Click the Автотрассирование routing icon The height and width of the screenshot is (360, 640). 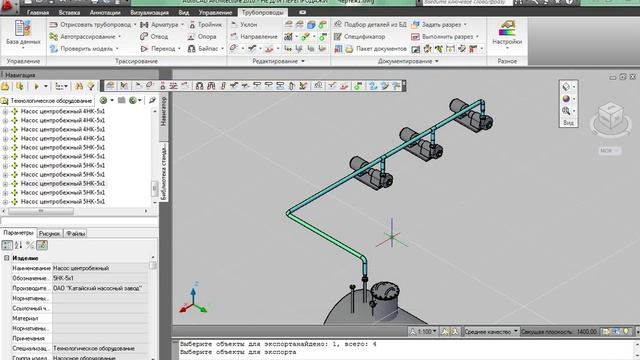point(53,37)
